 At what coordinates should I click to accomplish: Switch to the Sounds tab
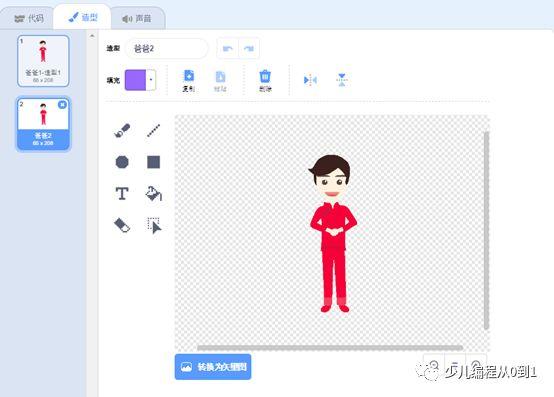[137, 18]
